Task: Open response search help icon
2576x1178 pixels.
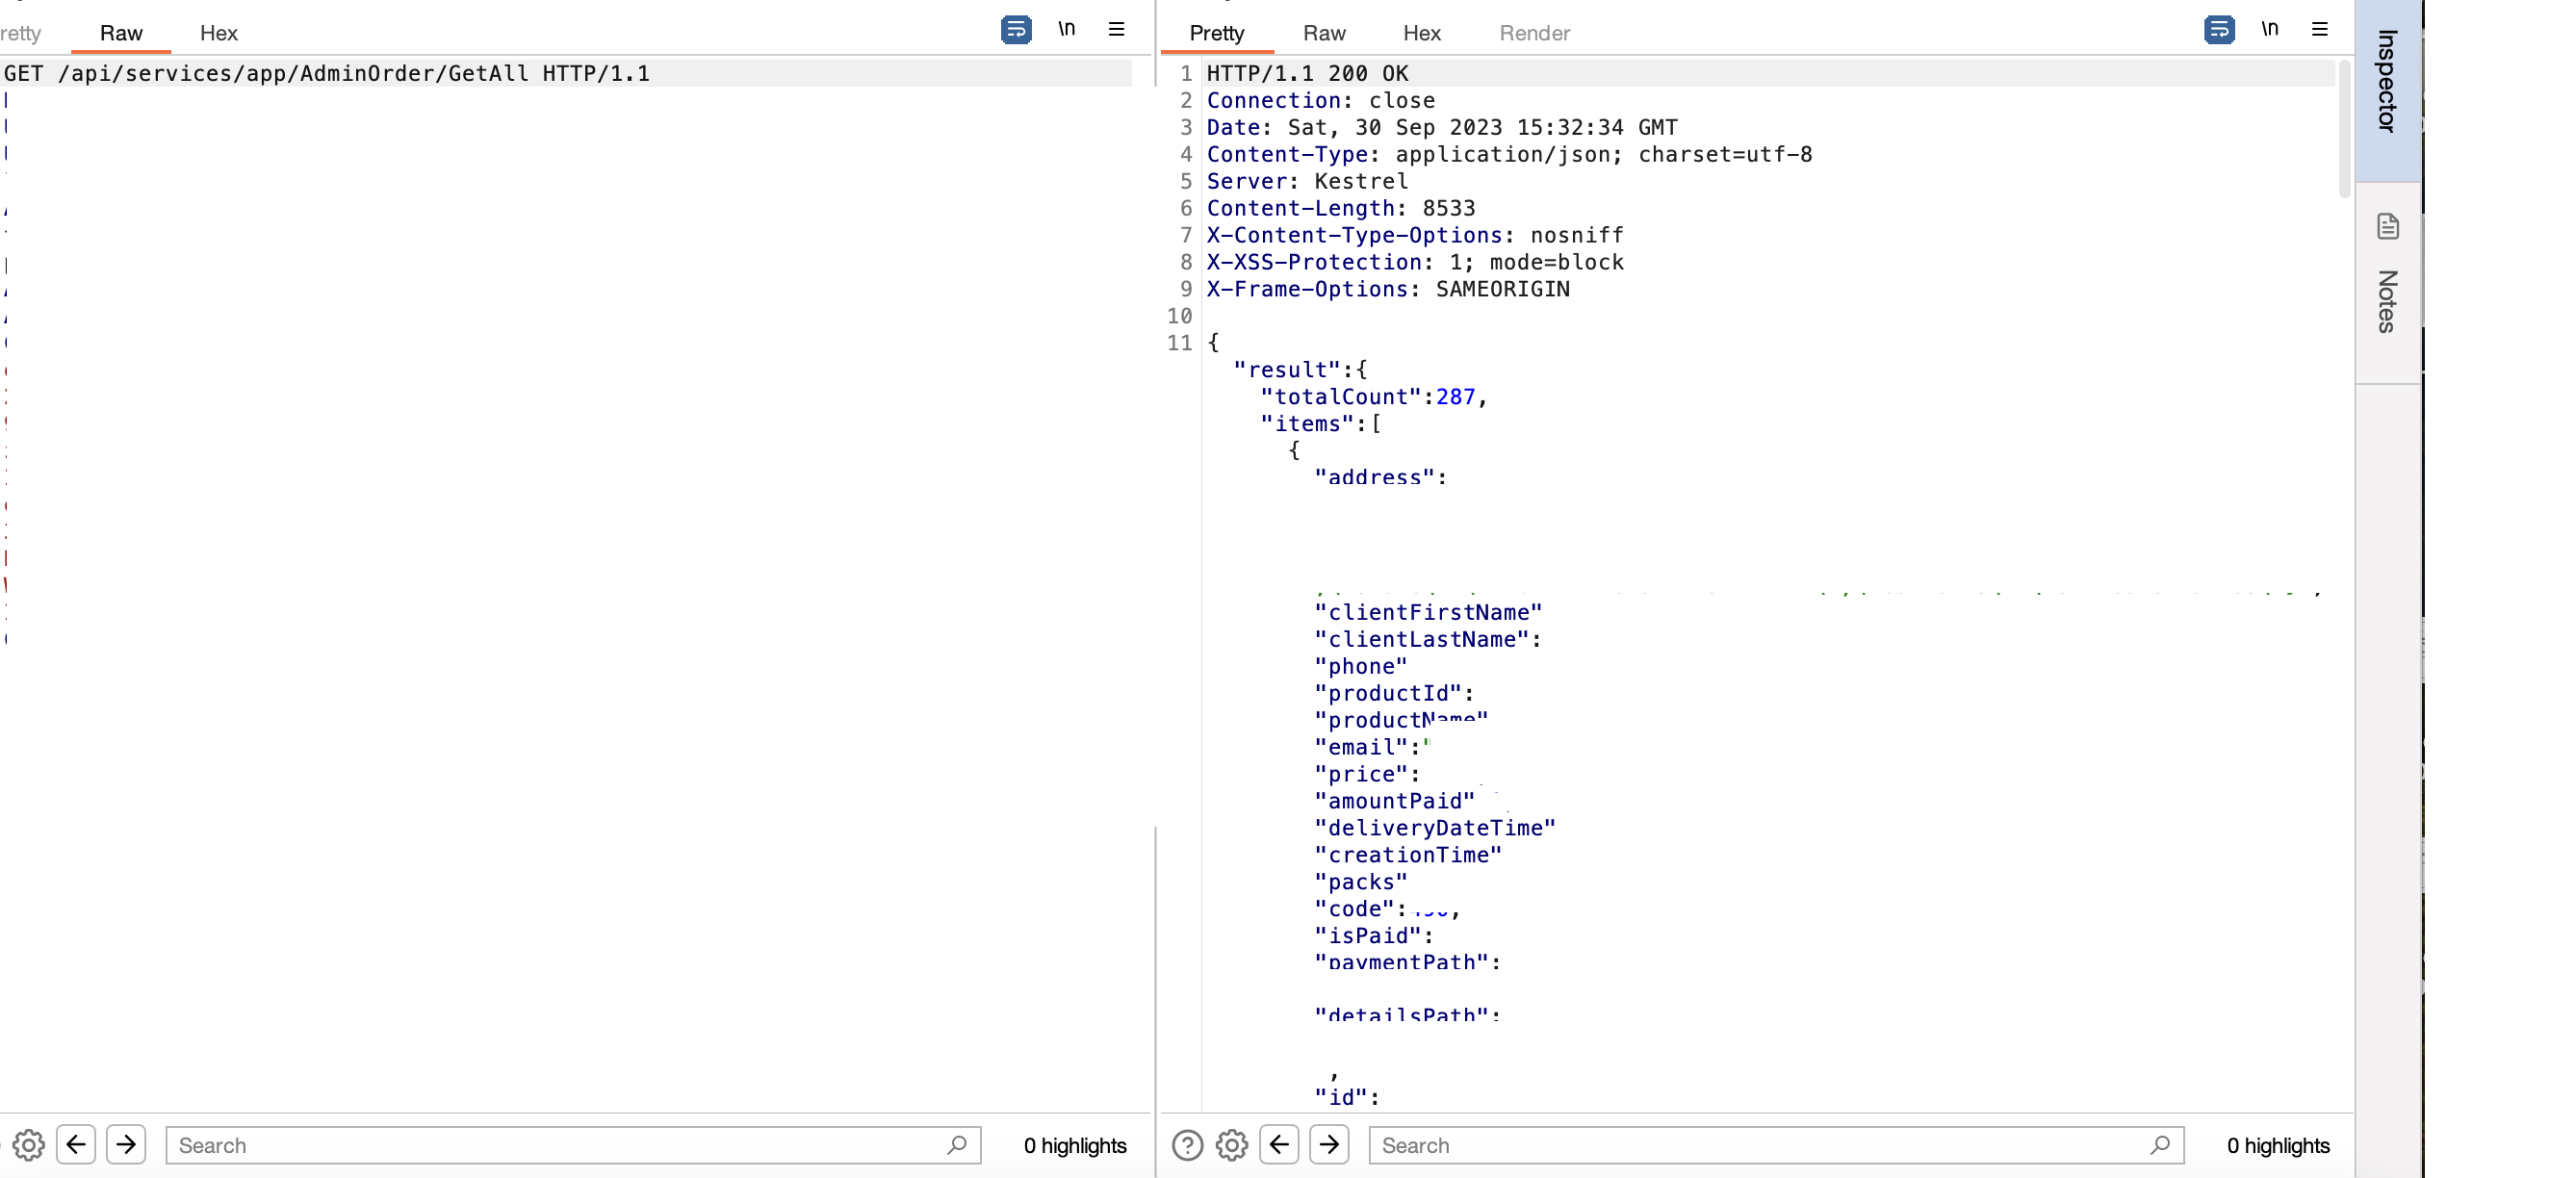Action: (x=1187, y=1145)
